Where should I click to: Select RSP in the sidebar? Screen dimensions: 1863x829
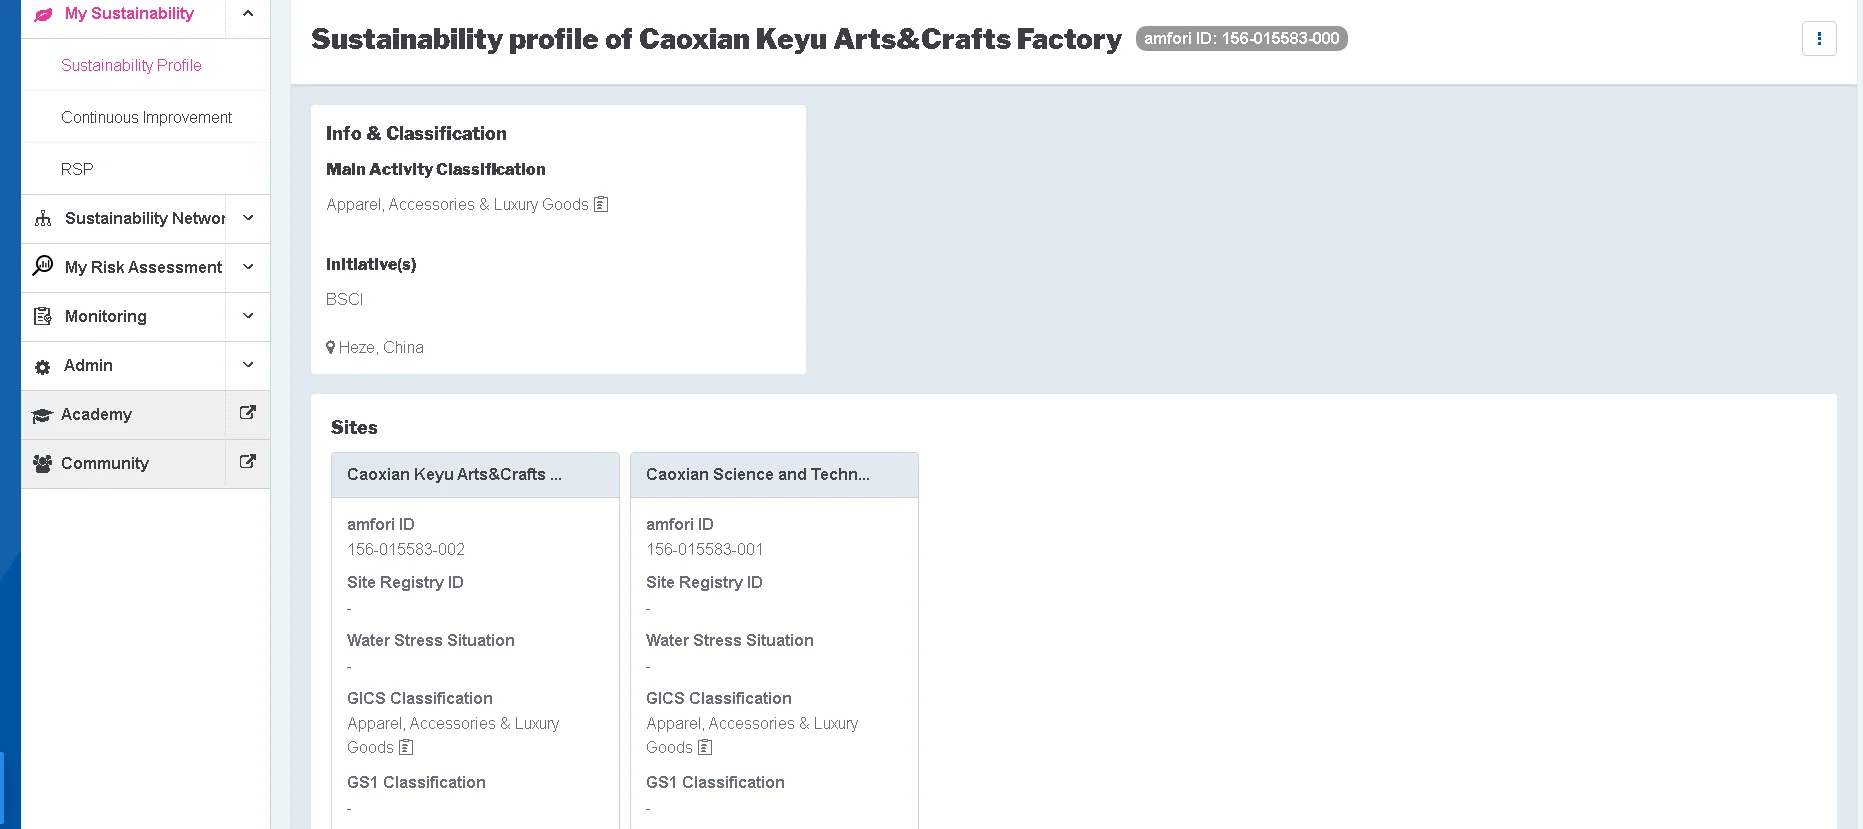pos(77,169)
